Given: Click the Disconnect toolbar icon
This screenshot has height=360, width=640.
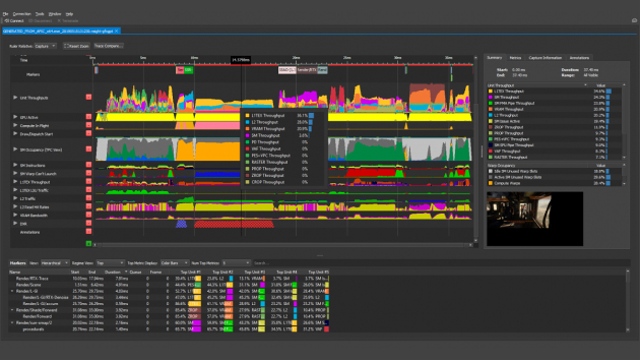Looking at the screenshot, I should [x=40, y=21].
